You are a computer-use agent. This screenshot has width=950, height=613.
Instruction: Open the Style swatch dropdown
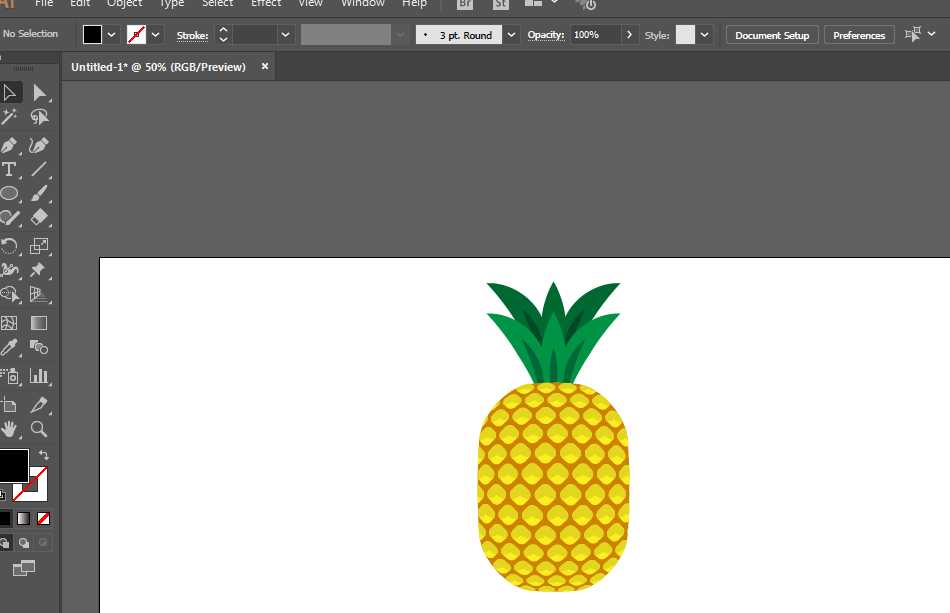pyautogui.click(x=704, y=35)
